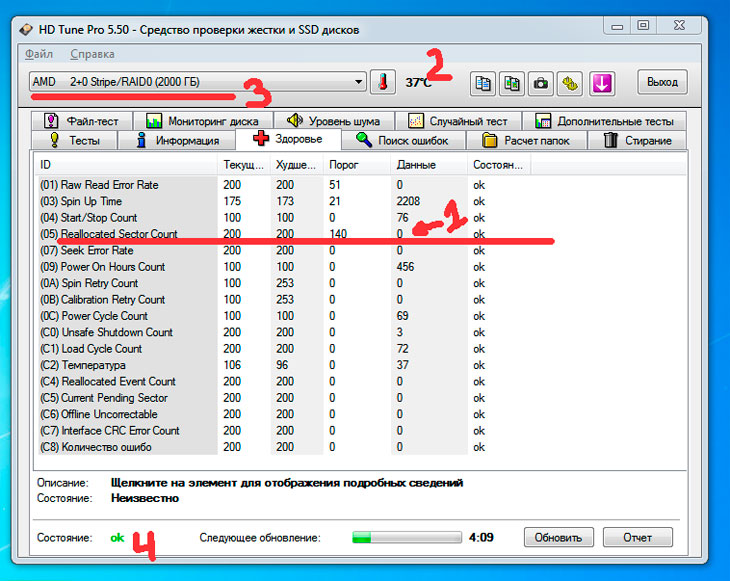
Task: Click the 456 Power On Hours data value
Action: (405, 267)
